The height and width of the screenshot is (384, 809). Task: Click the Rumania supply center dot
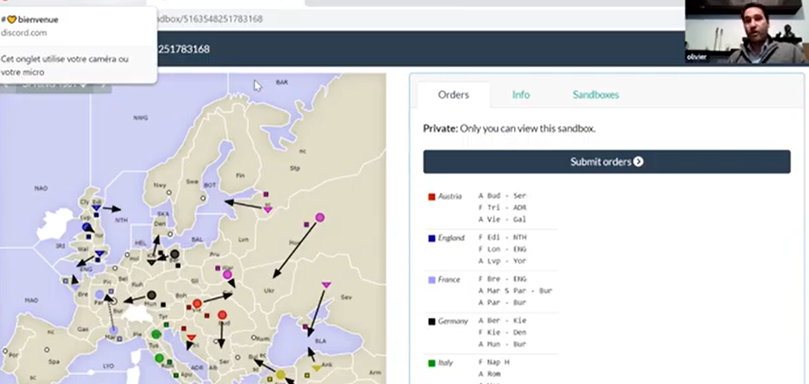(254, 338)
